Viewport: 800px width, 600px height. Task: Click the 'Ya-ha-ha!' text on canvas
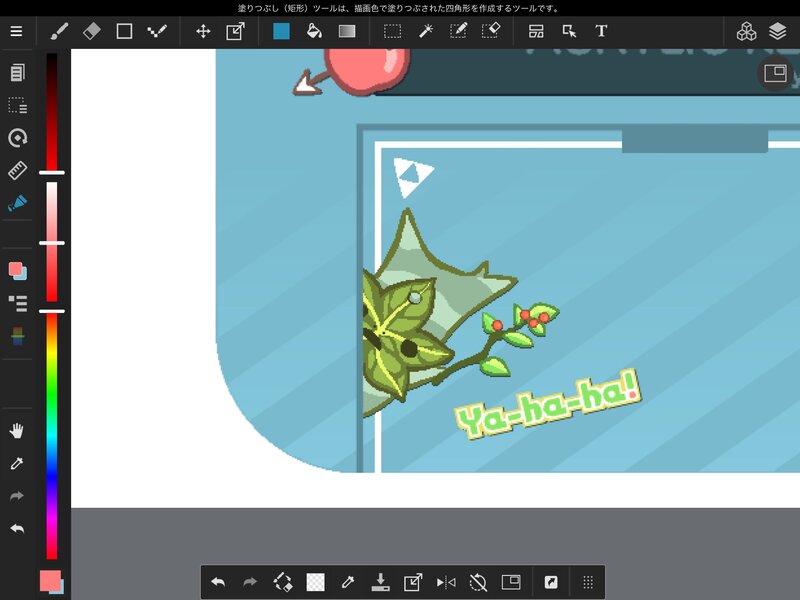pyautogui.click(x=547, y=403)
